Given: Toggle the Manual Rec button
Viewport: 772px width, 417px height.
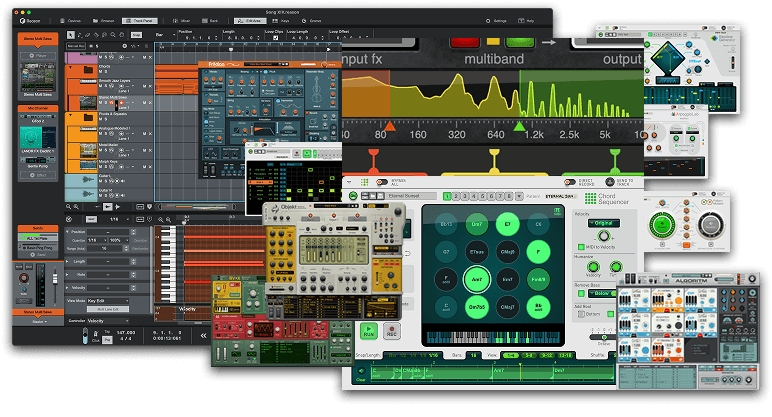Looking at the screenshot, I should [76, 46].
